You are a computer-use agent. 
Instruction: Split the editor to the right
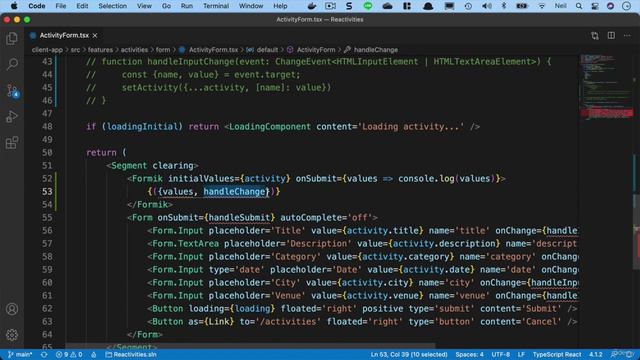611,36
